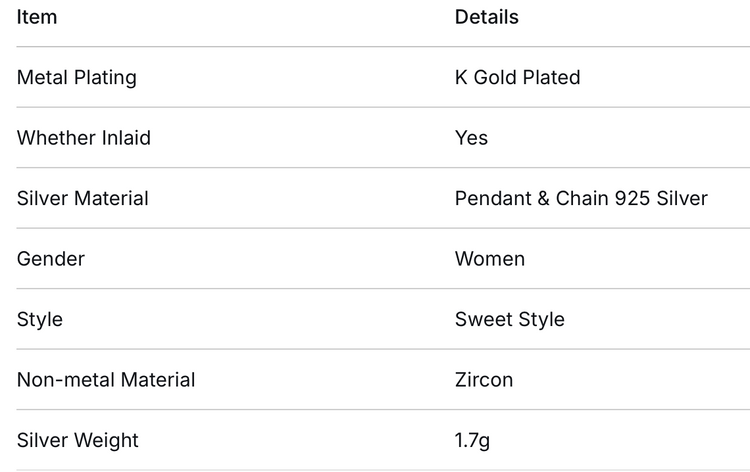Select the Non-metal Material label
Screen dimensions: 750x472
click(x=106, y=380)
